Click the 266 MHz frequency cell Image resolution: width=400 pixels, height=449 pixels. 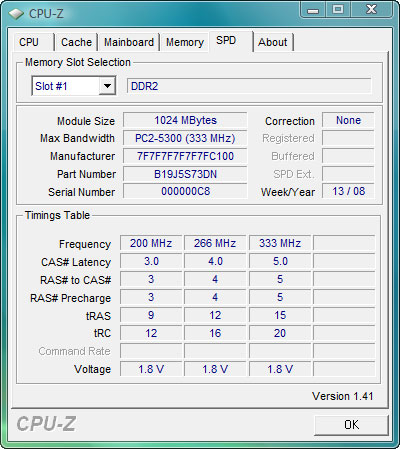(215, 243)
